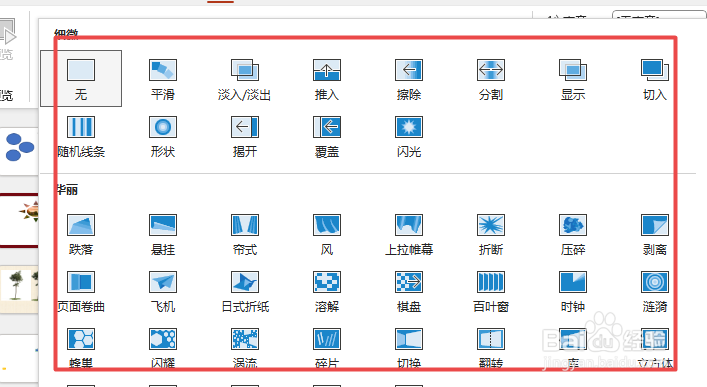Image resolution: width=707 pixels, height=387 pixels.
Task: Select the 碎片 transition
Action: pos(327,348)
